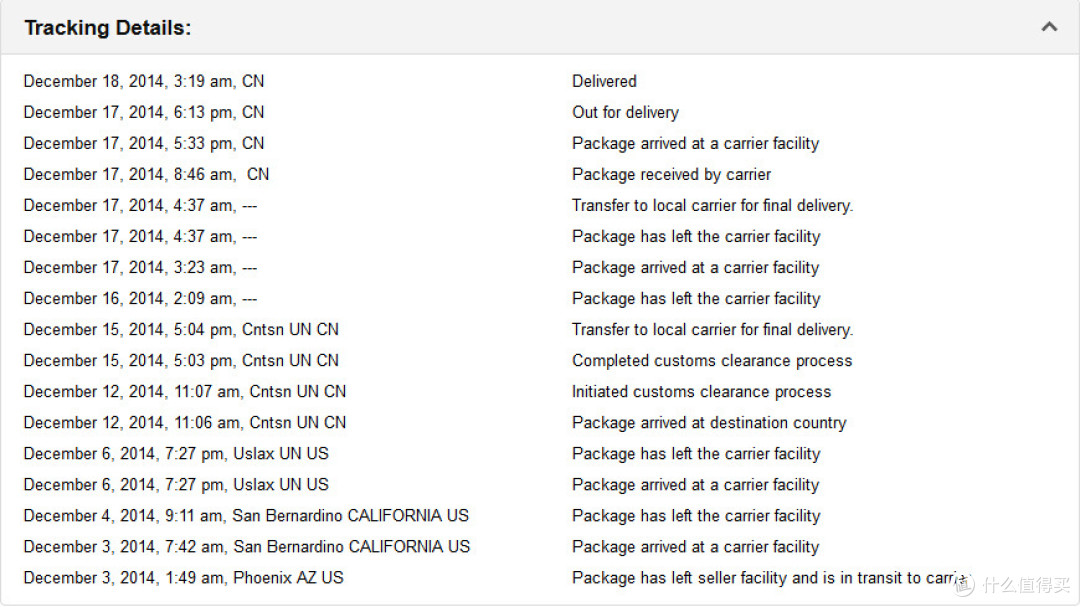Click December 16, 2:09 am entry
Viewport: 1080px width, 607px height.
(x=140, y=298)
